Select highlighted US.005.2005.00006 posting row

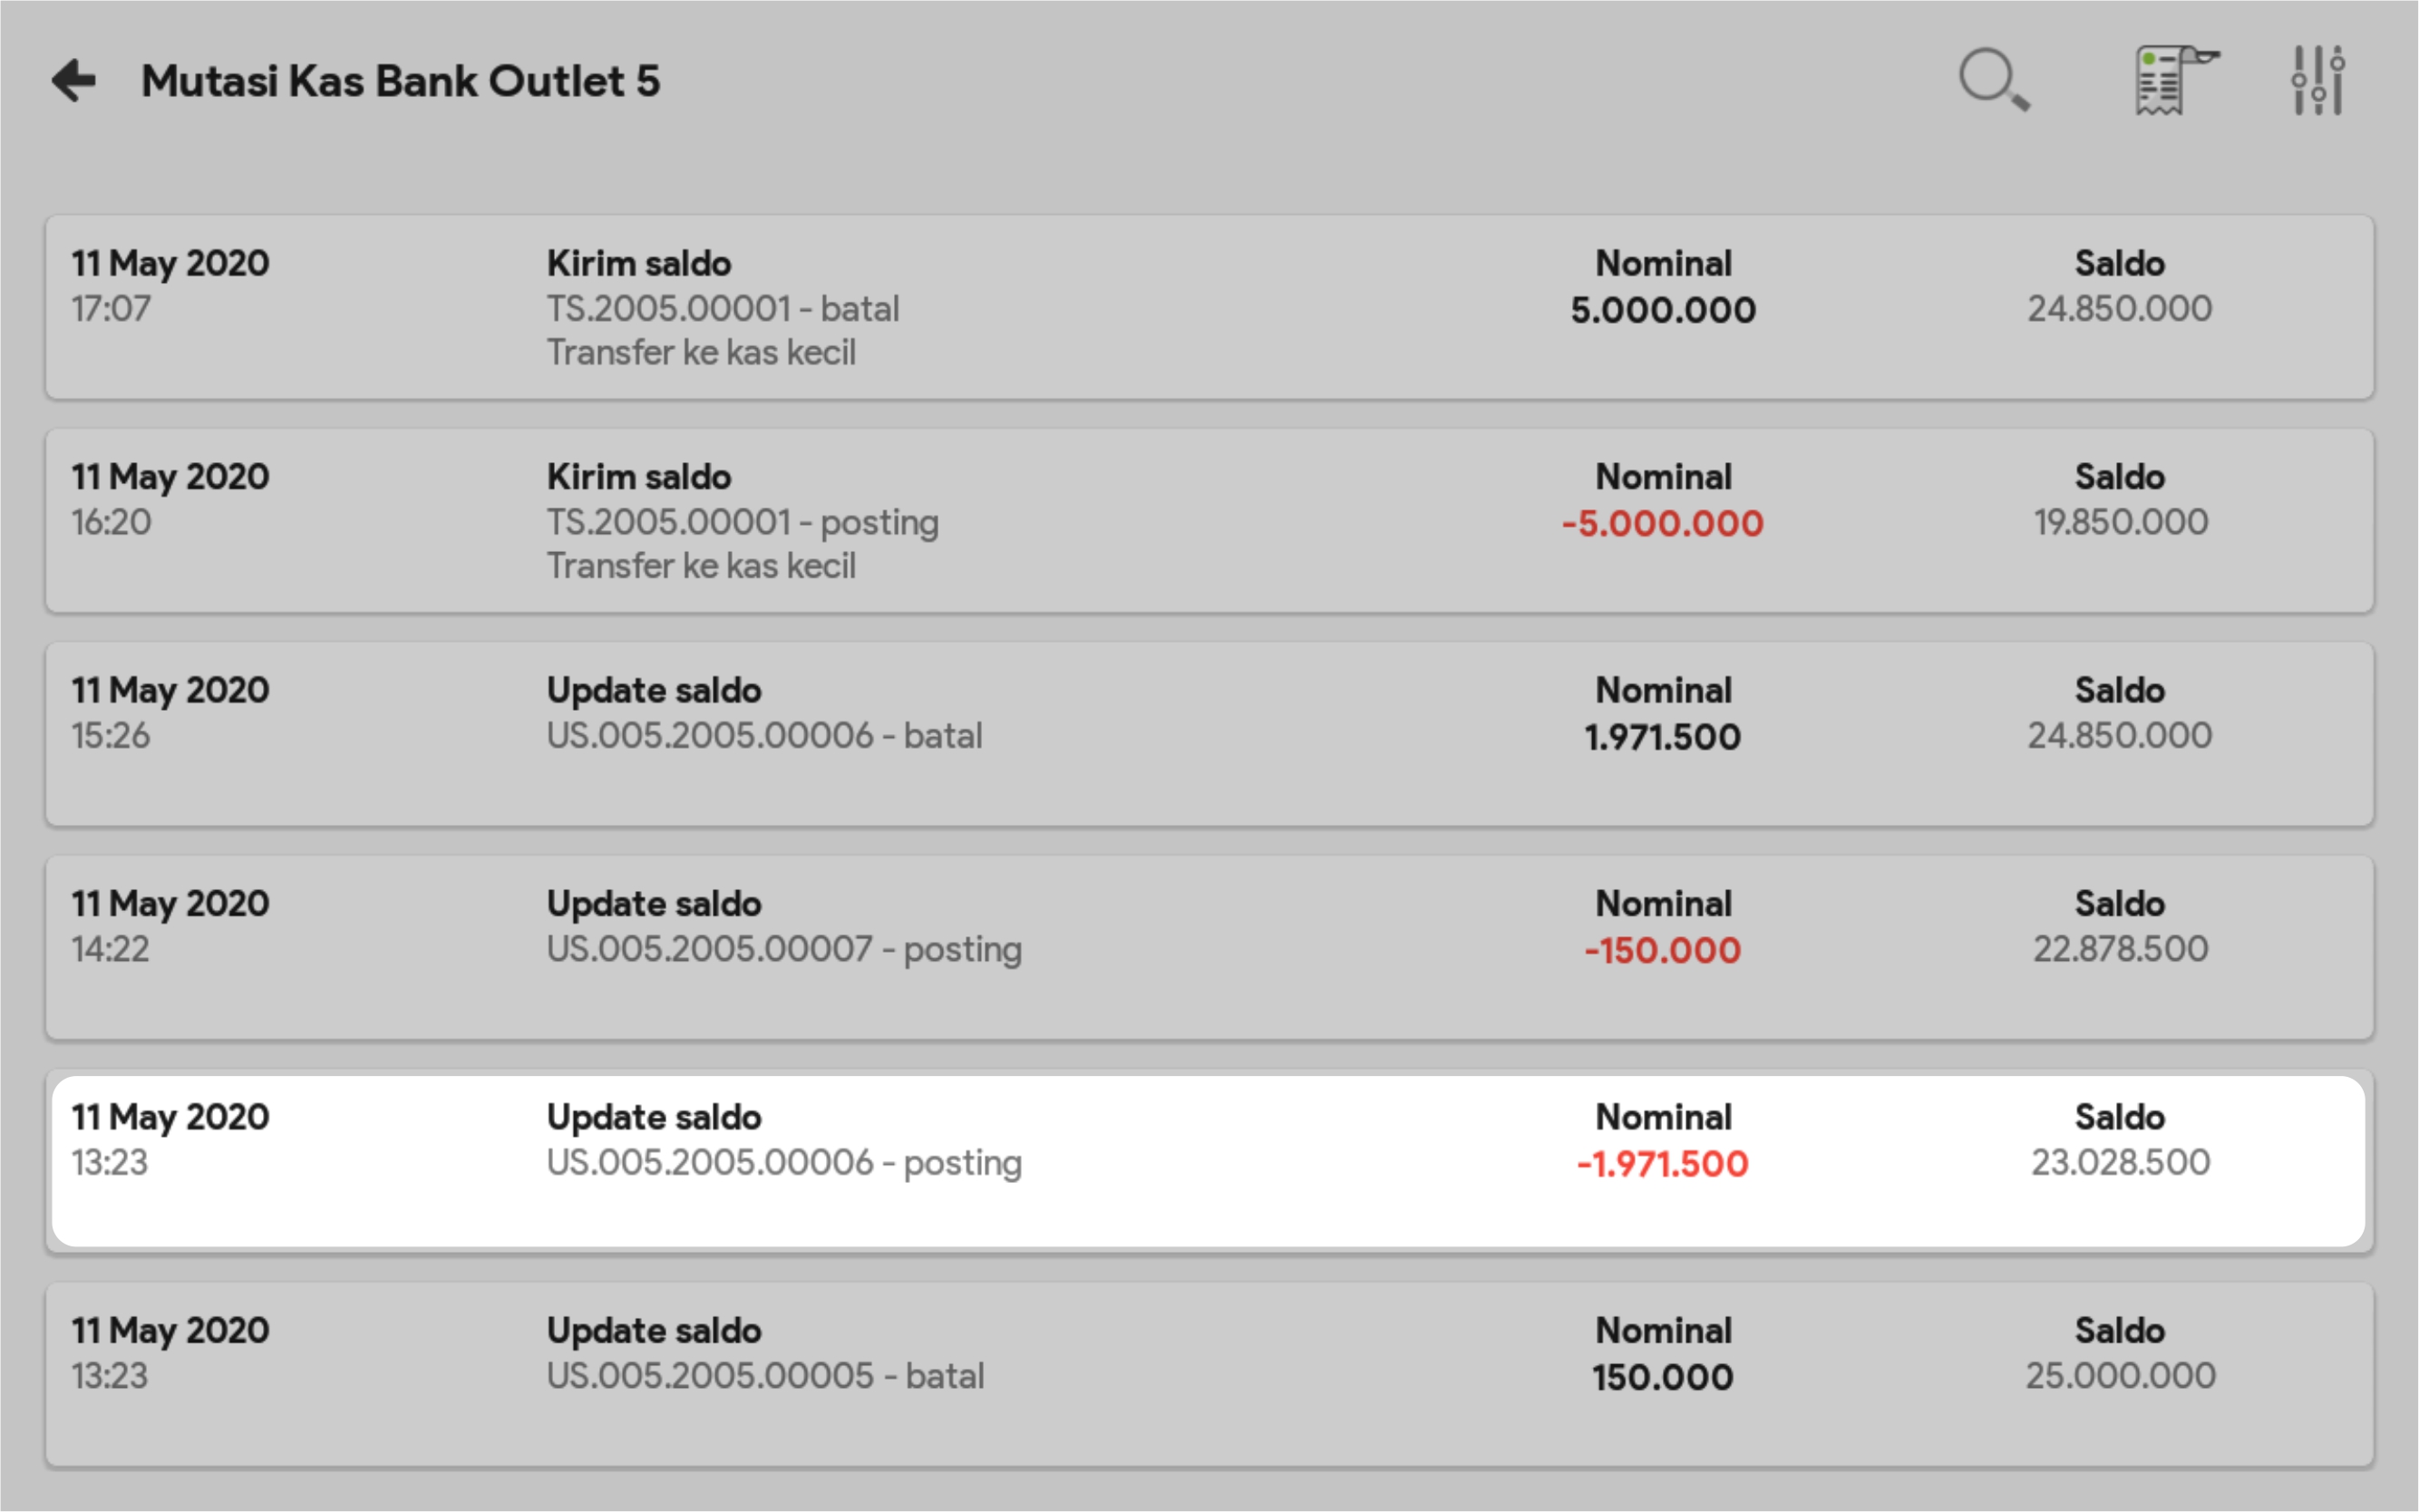pyautogui.click(x=783, y=1162)
